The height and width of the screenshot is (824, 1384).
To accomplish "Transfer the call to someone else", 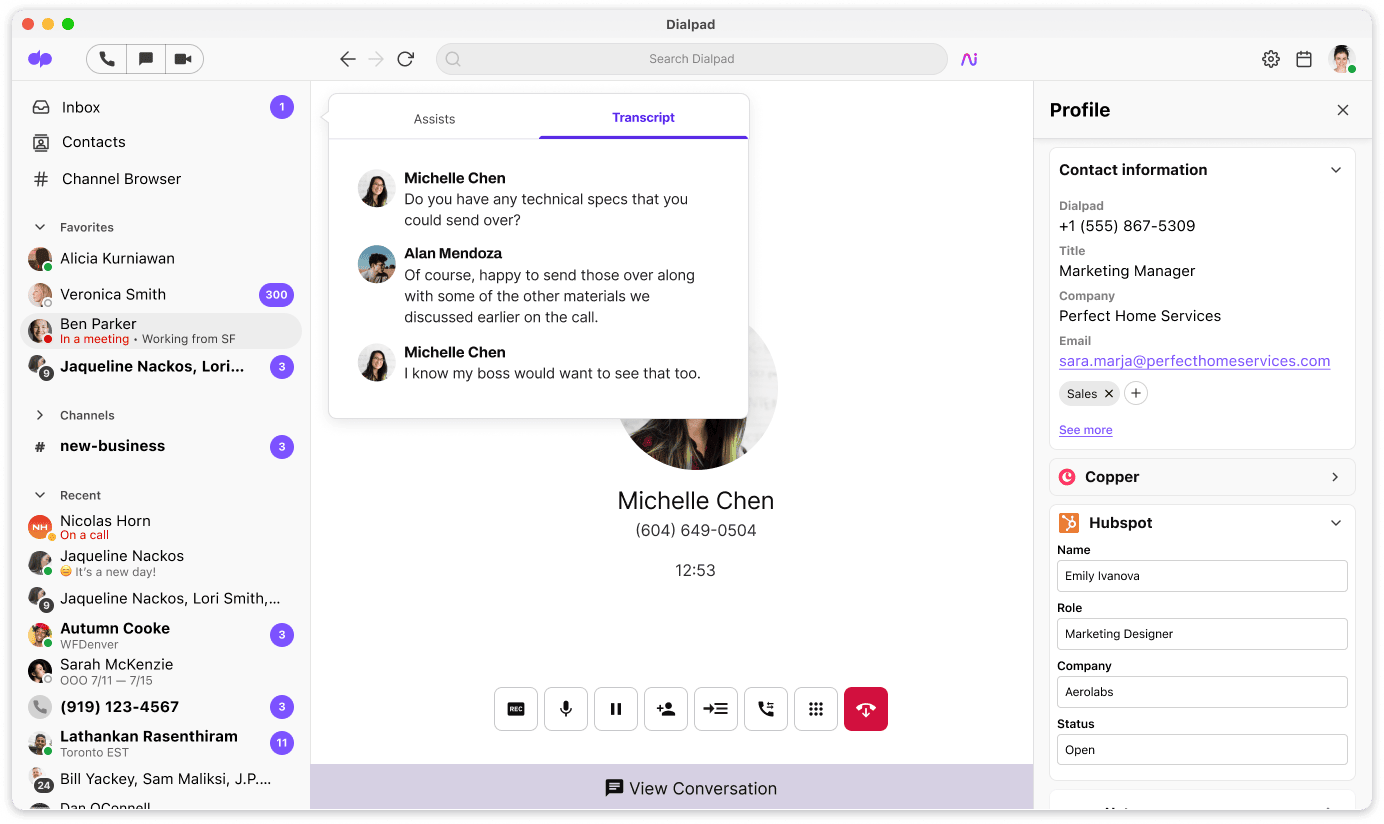I will tap(715, 708).
